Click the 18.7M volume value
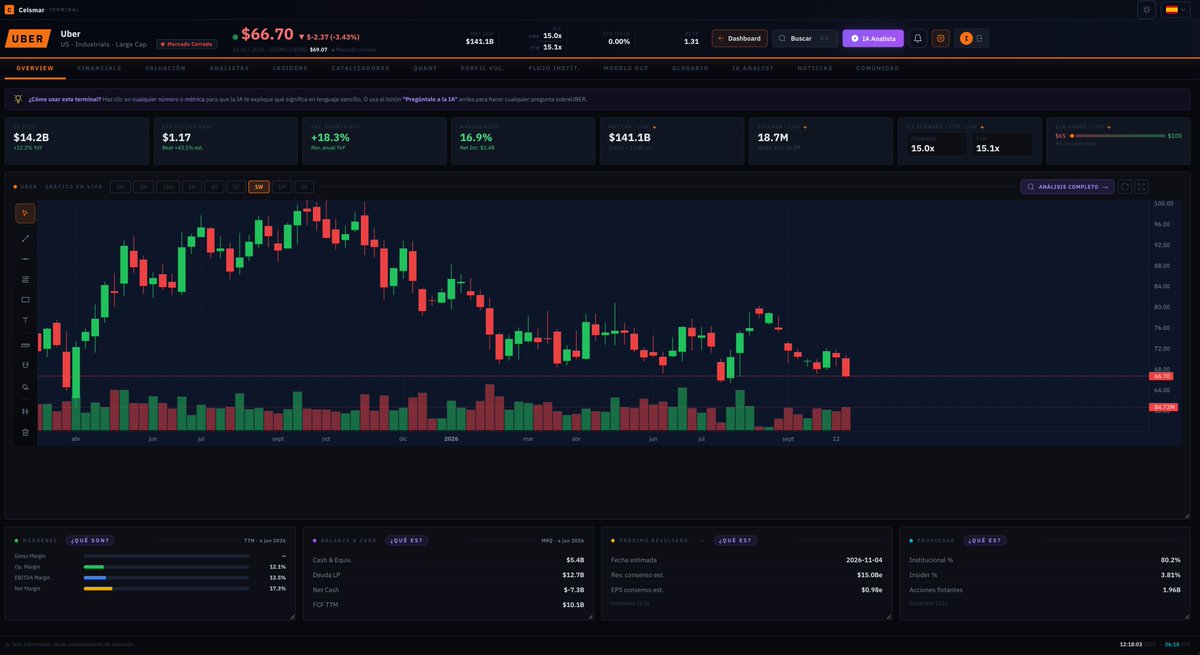 (x=773, y=137)
